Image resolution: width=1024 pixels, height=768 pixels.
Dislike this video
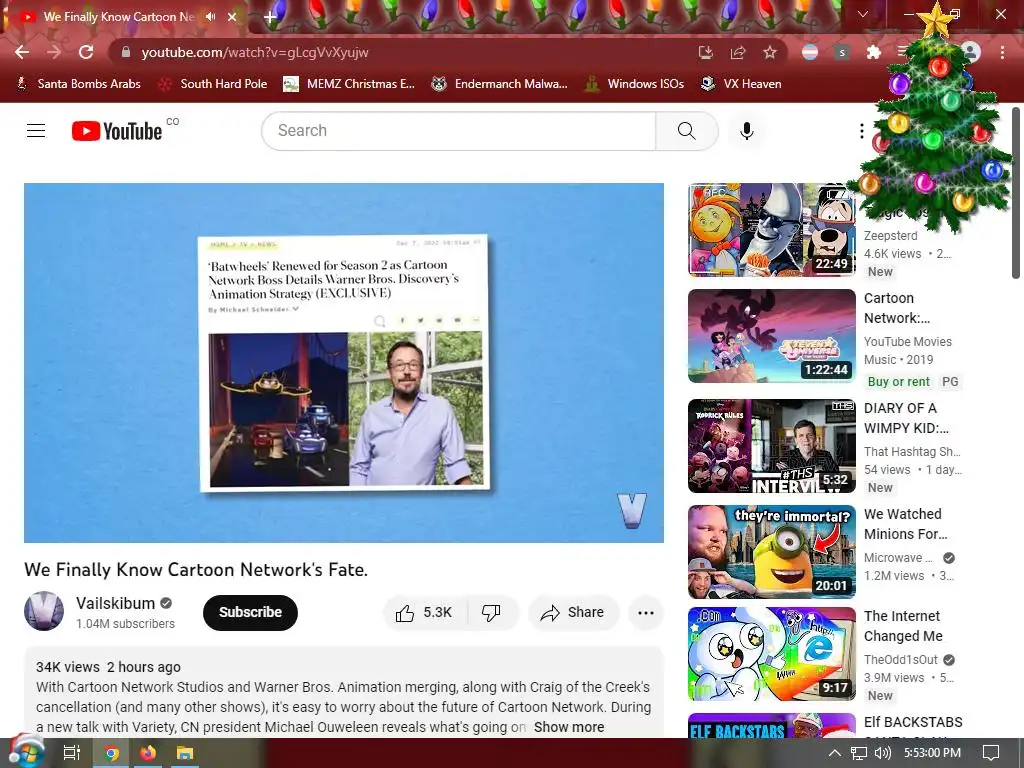[491, 613]
